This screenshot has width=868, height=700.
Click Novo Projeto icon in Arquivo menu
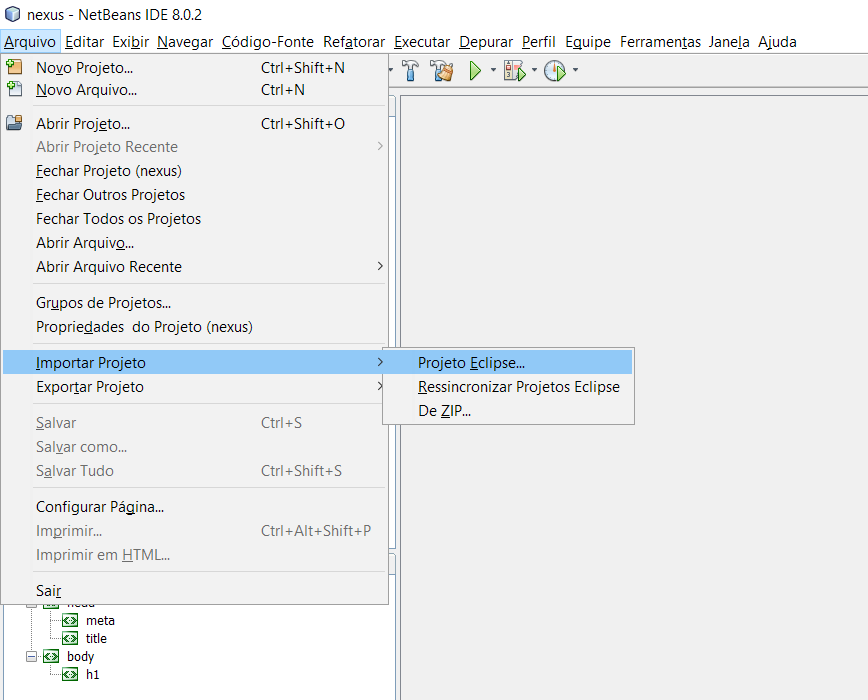click(14, 67)
